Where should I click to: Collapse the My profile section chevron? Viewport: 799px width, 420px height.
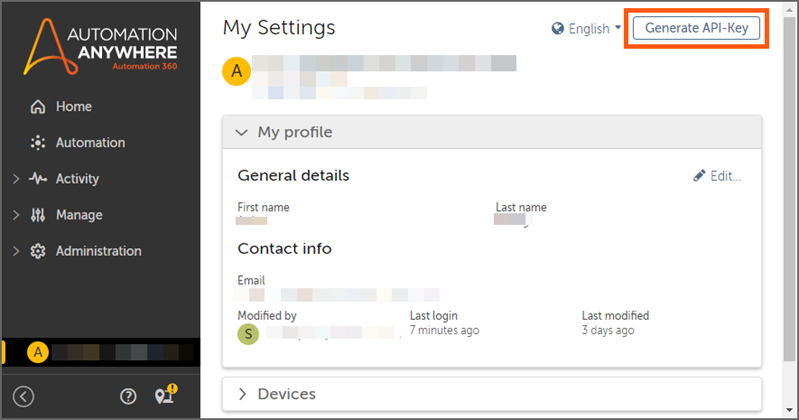(x=242, y=133)
